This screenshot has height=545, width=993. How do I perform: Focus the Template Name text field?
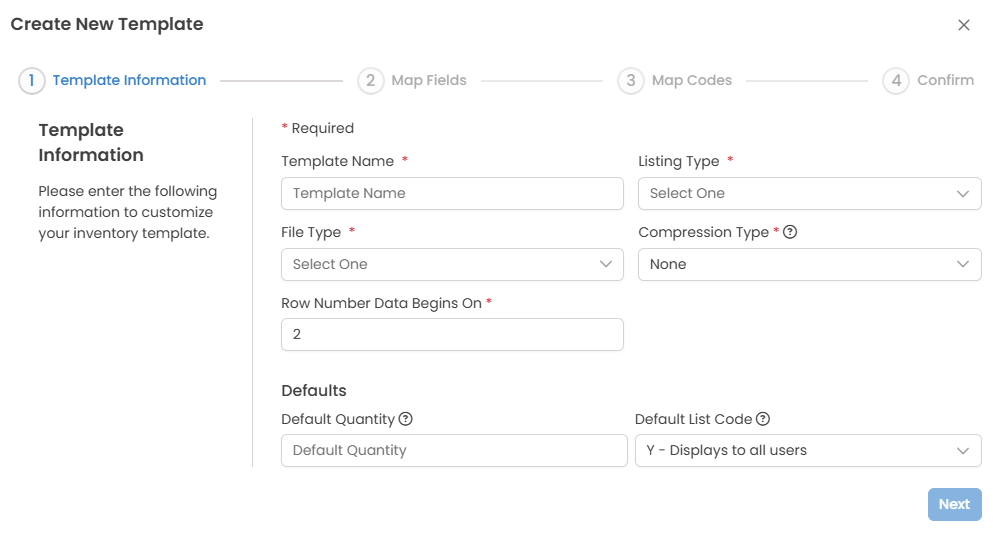[x=452, y=193]
